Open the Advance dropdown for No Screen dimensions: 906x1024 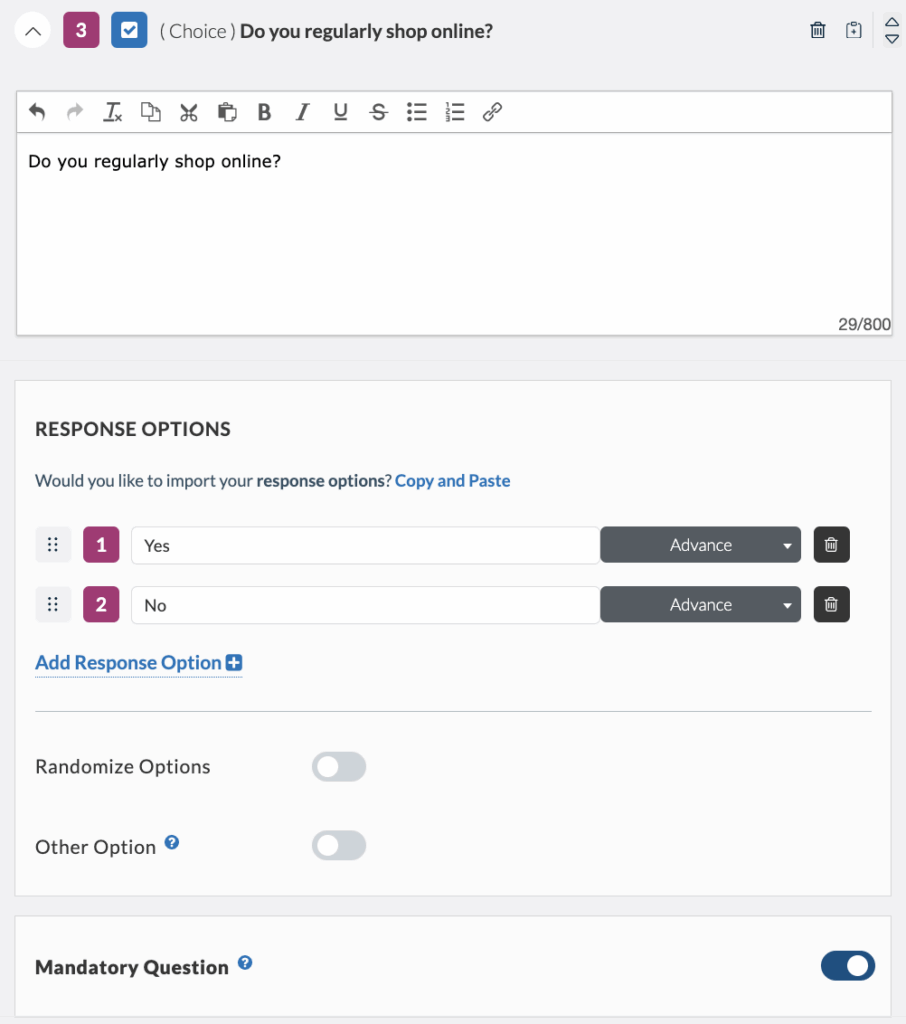pos(700,604)
